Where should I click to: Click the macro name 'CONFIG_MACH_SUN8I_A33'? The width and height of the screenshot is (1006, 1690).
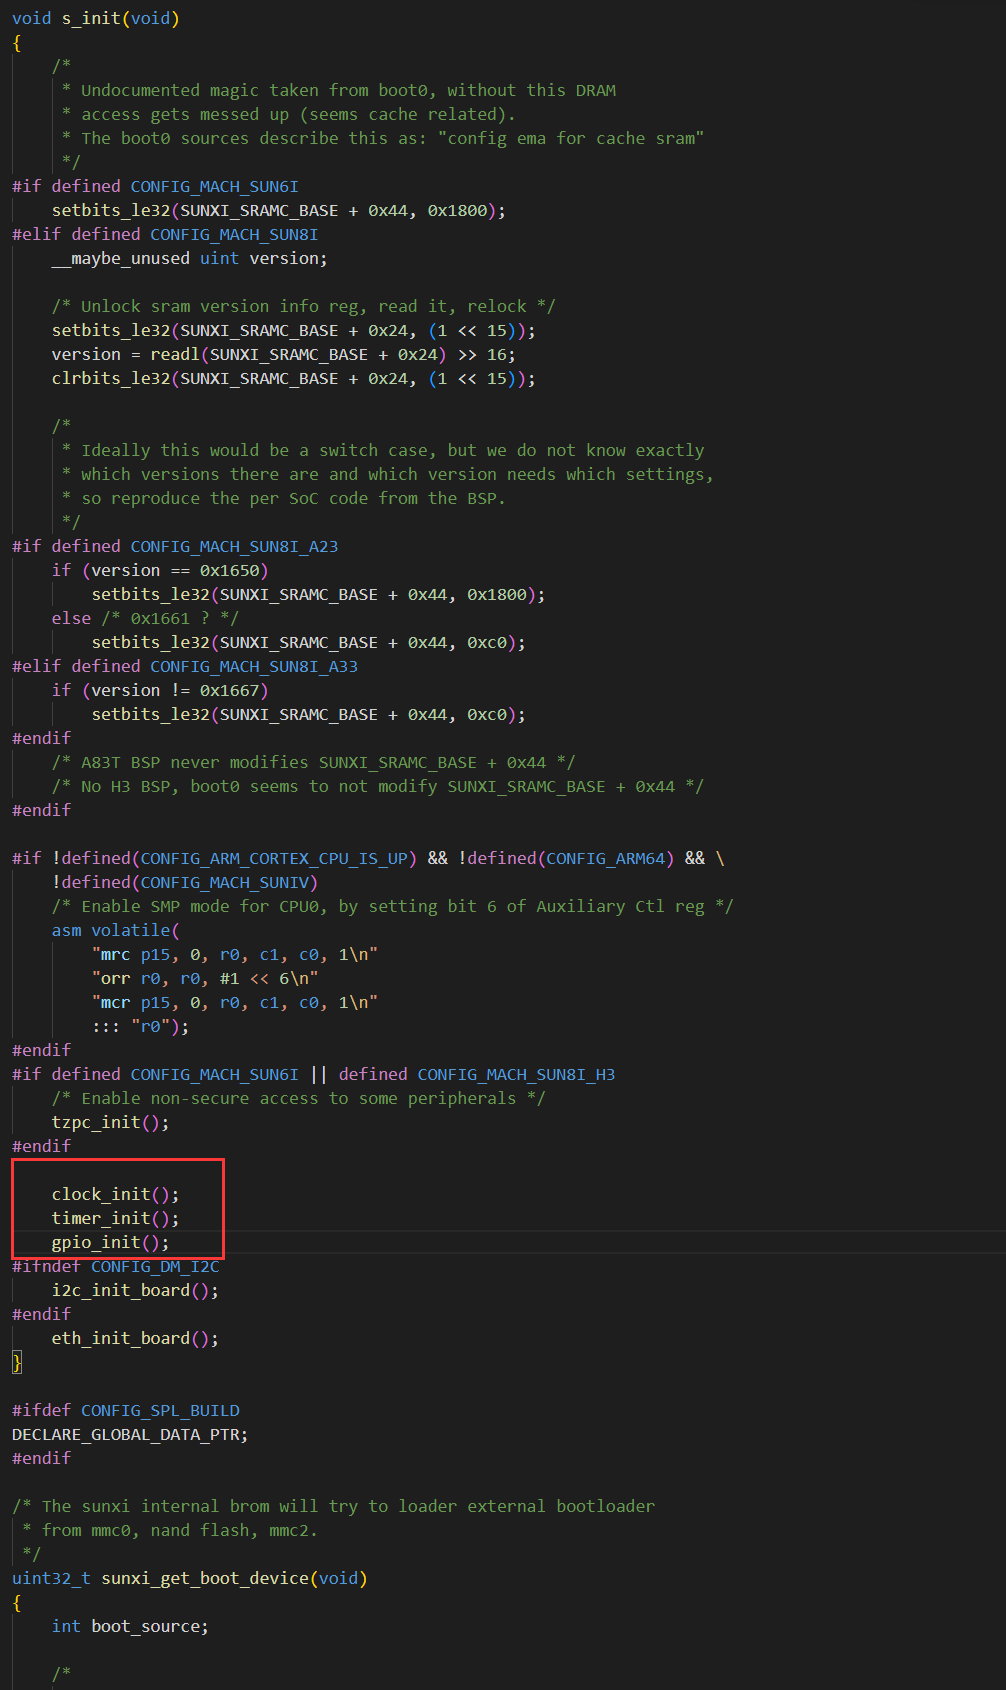click(254, 666)
